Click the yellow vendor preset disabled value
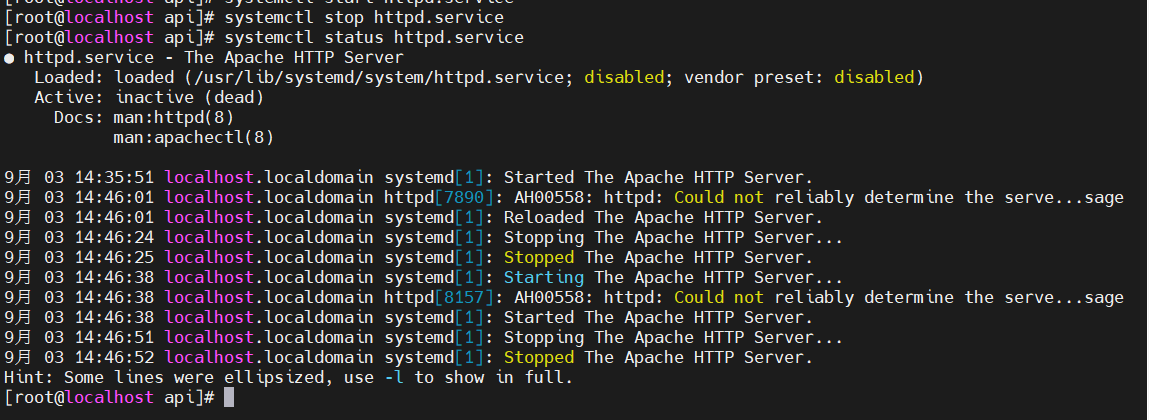 coord(874,78)
